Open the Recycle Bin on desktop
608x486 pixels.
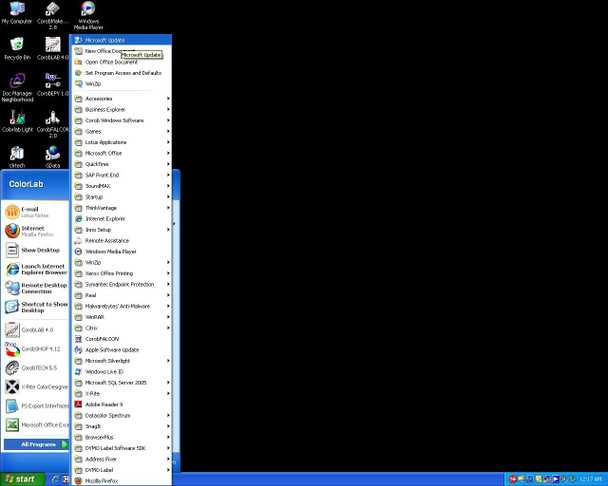(17, 49)
